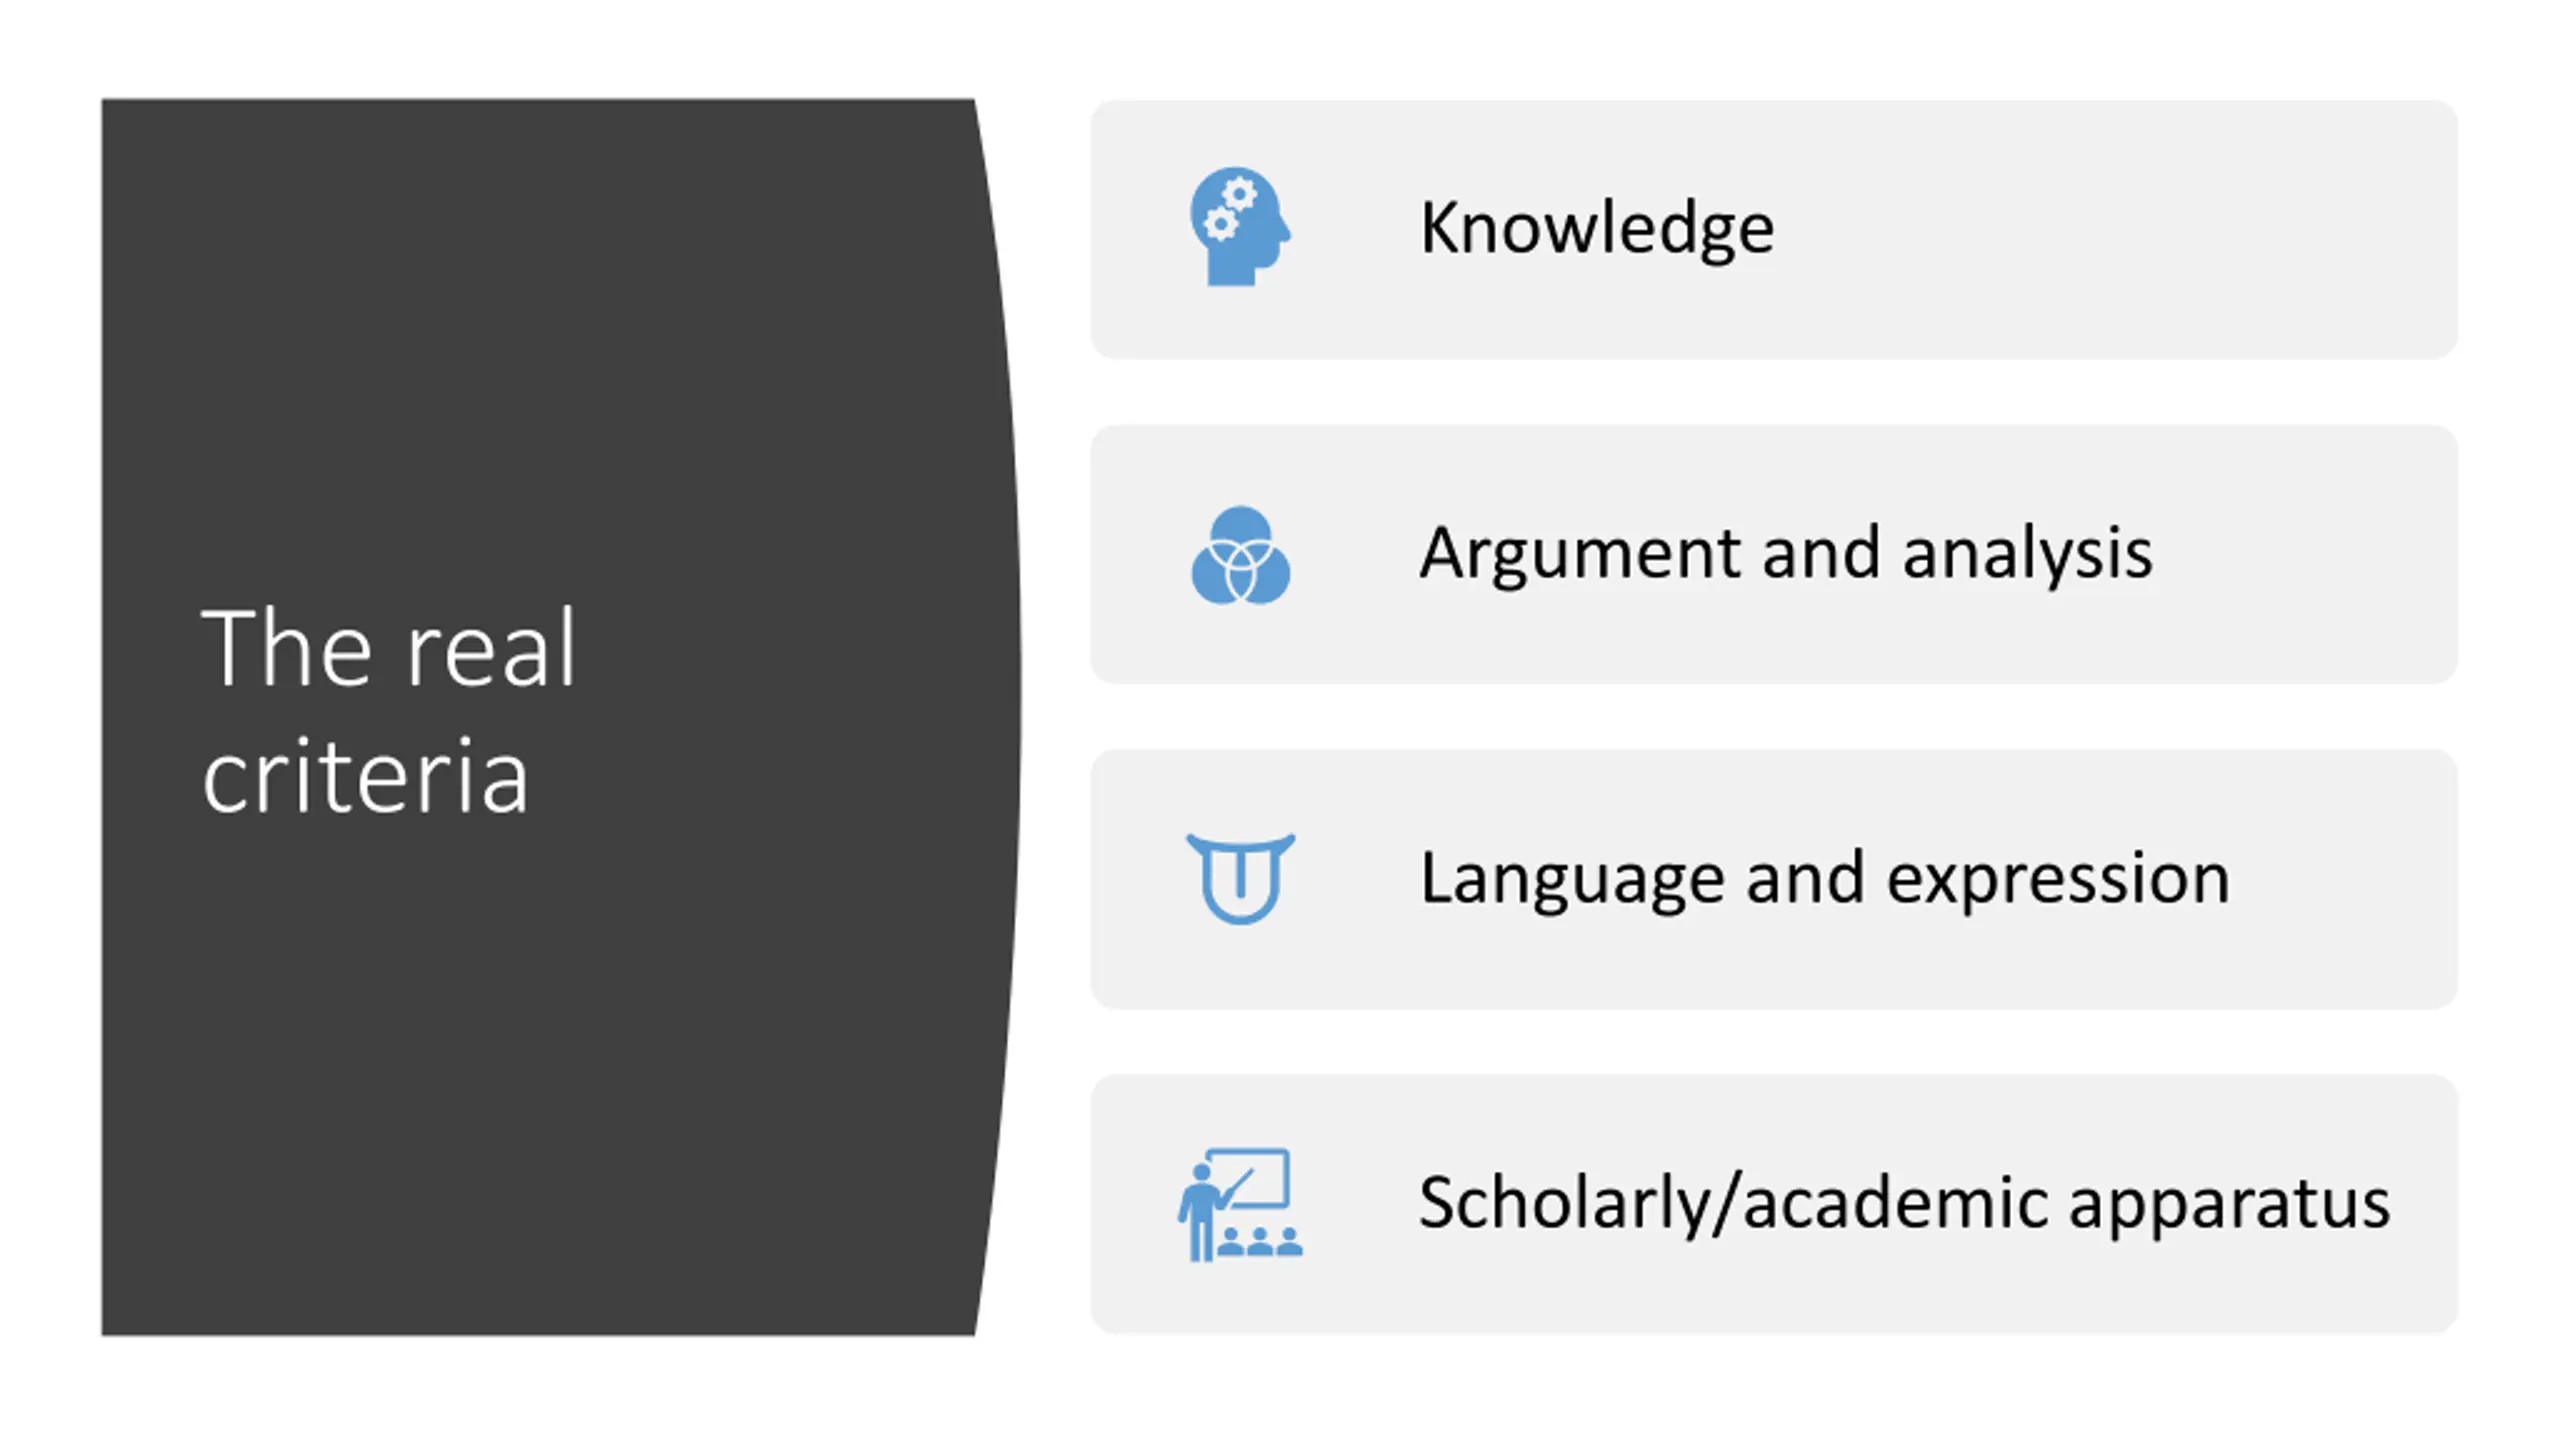The image size is (2560, 1440).
Task: Select the "Language and expression" text
Action: 1824,878
